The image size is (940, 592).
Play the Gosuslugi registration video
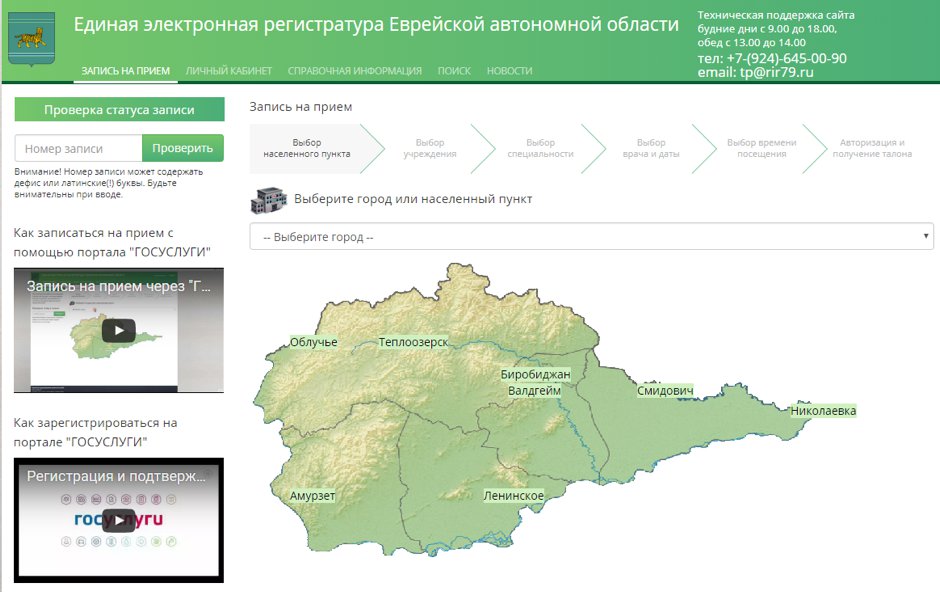pos(118,520)
